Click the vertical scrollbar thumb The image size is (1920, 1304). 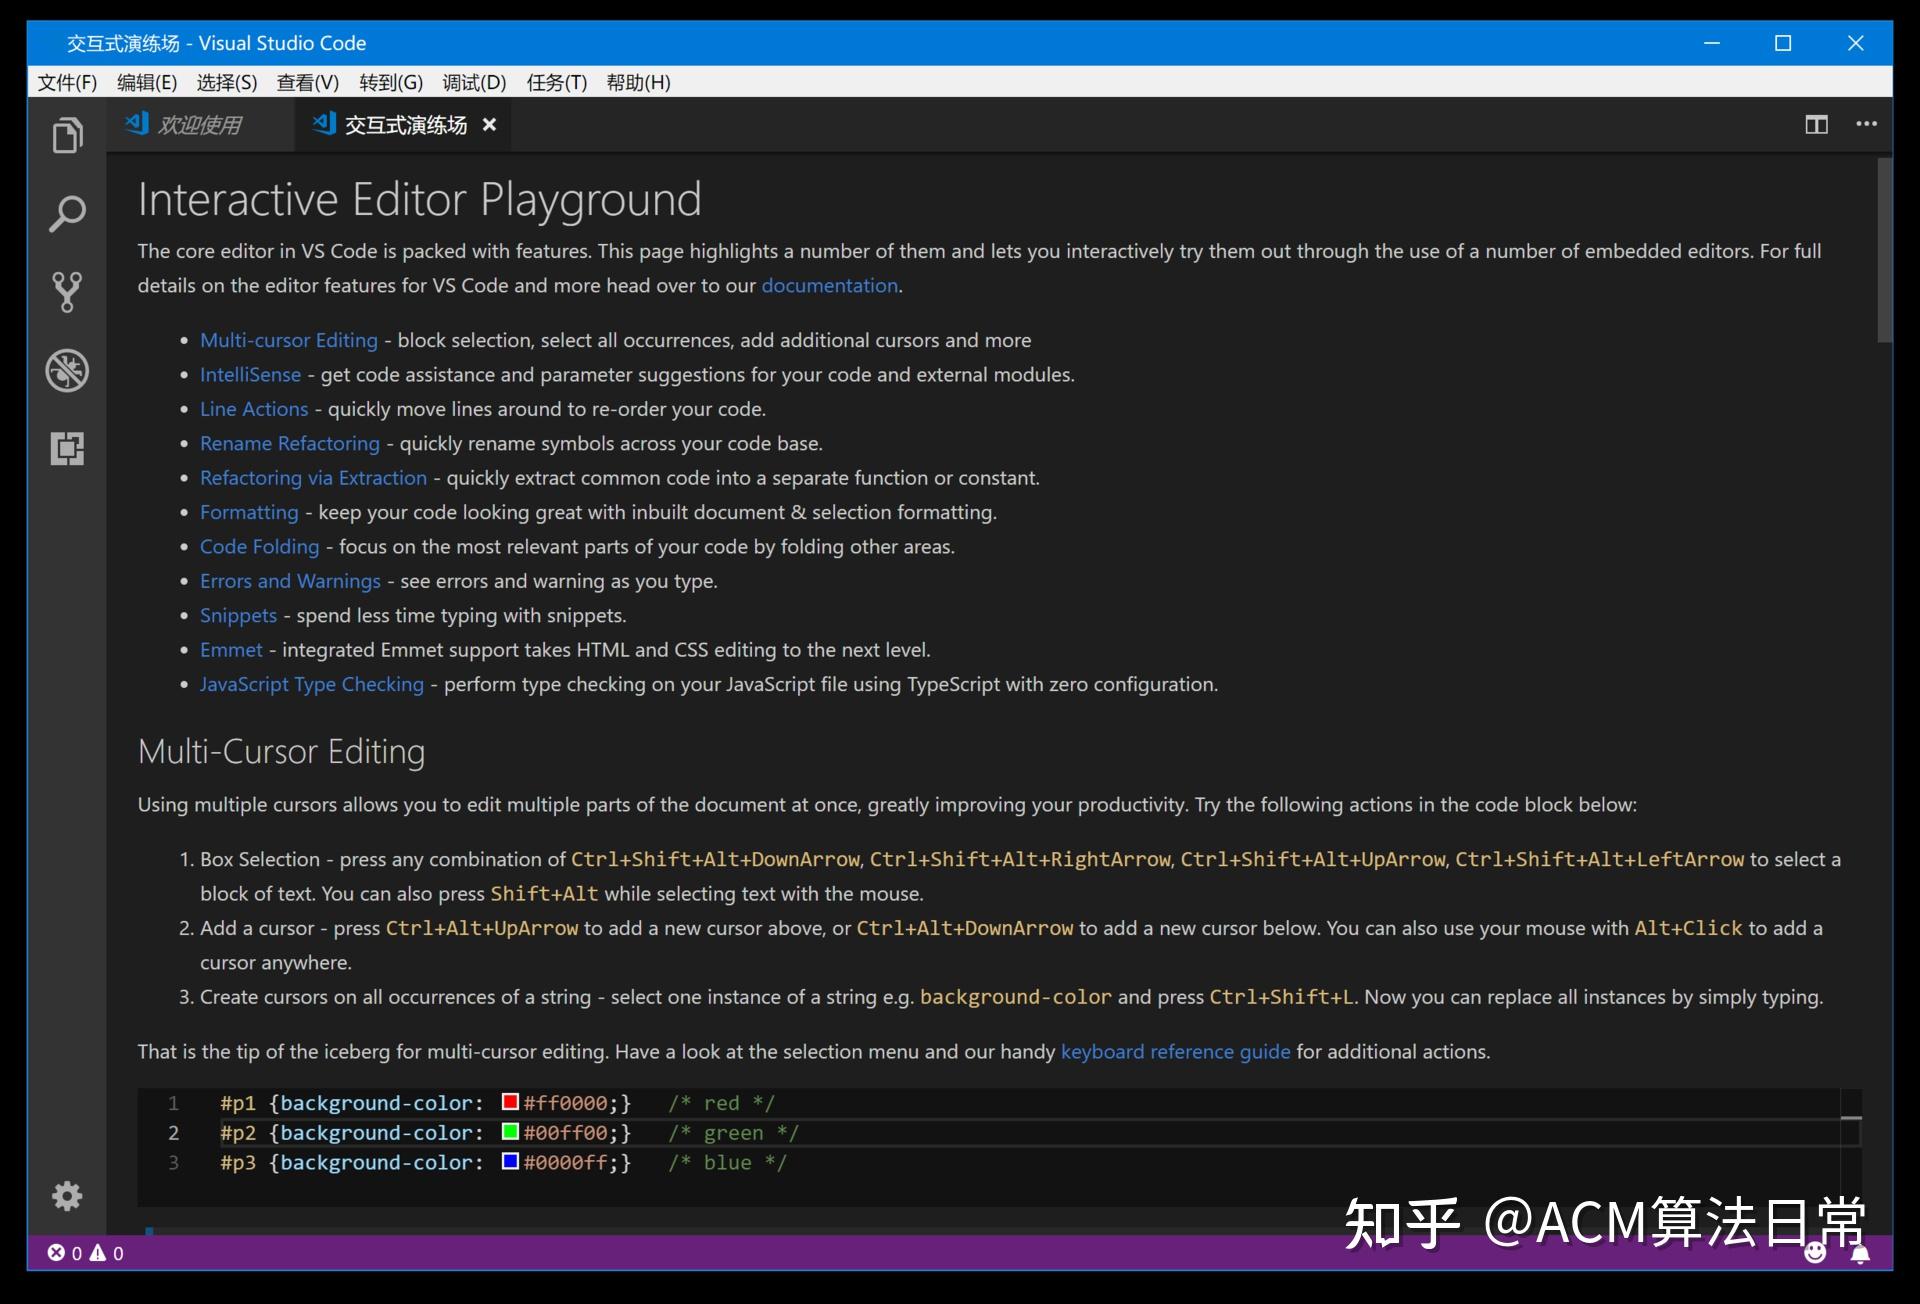coord(1884,250)
